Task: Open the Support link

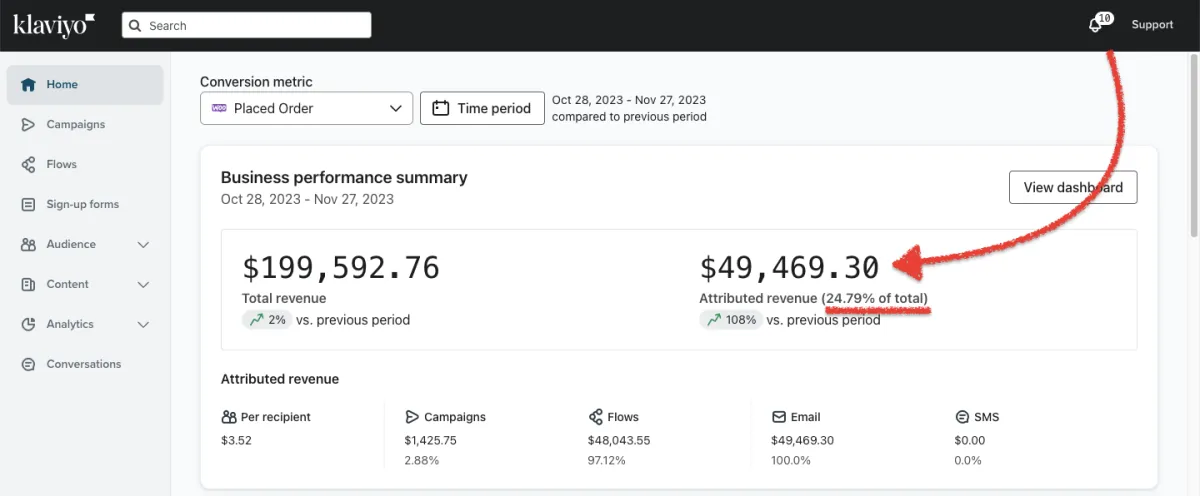Action: click(1152, 25)
